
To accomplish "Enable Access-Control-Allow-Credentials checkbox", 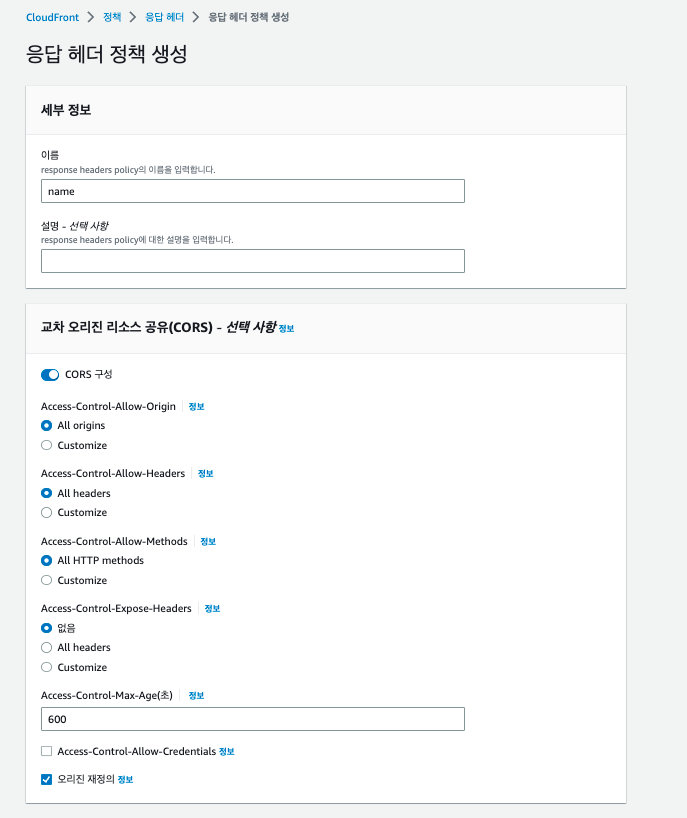I will [46, 751].
